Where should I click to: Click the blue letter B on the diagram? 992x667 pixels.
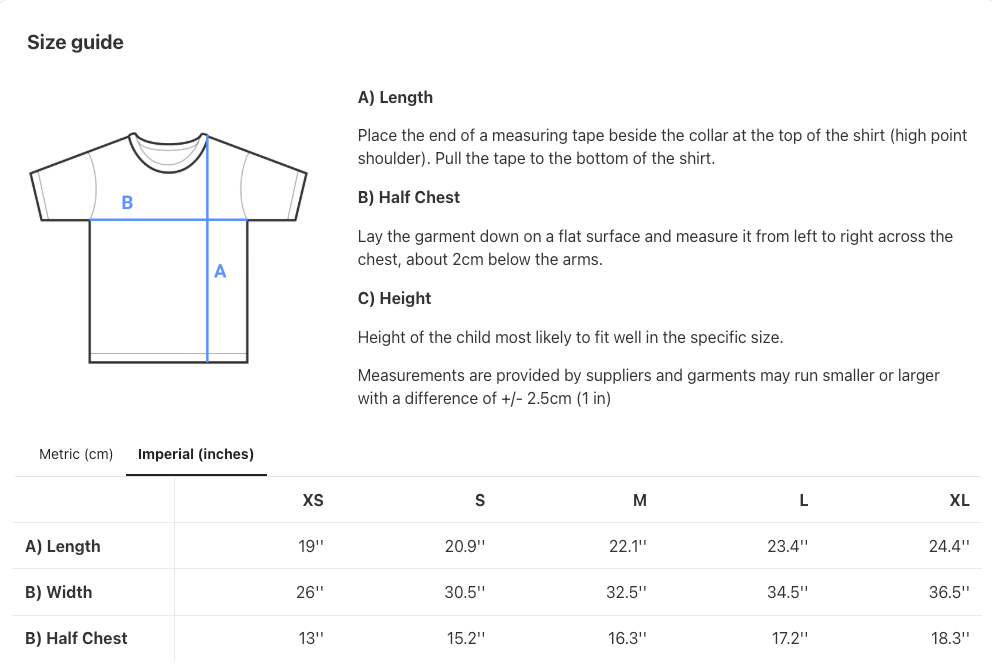coord(127,203)
